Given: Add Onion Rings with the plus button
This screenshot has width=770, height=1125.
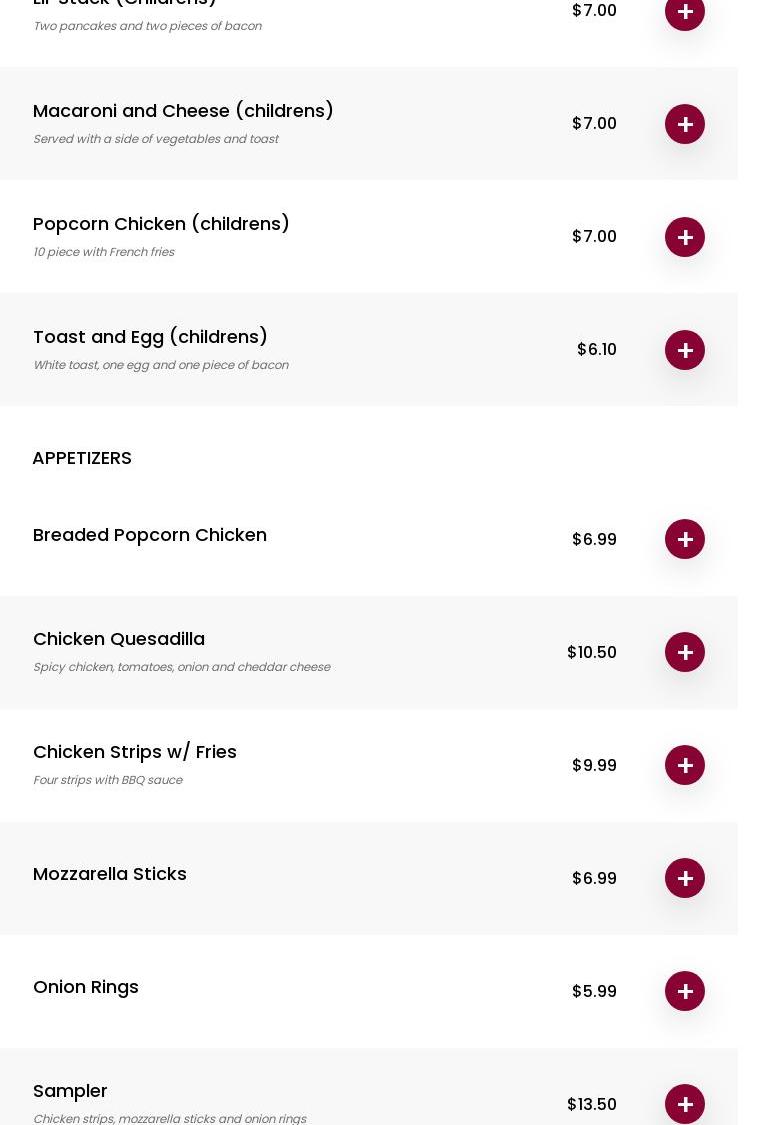Looking at the screenshot, I should 685,991.
